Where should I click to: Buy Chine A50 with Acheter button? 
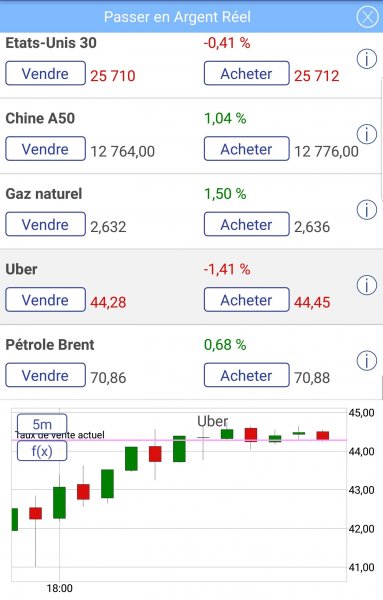pos(246,148)
